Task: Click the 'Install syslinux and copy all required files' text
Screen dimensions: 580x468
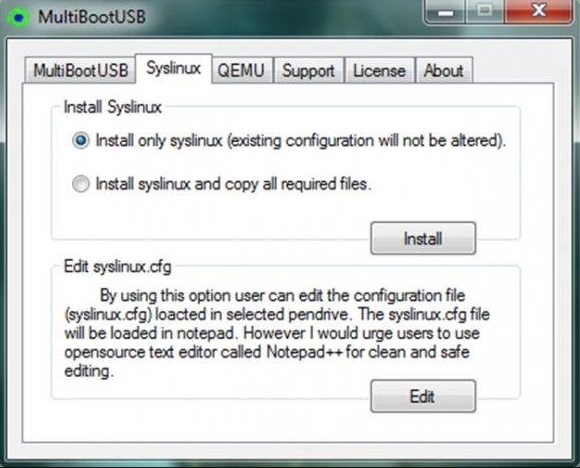Action: (233, 184)
